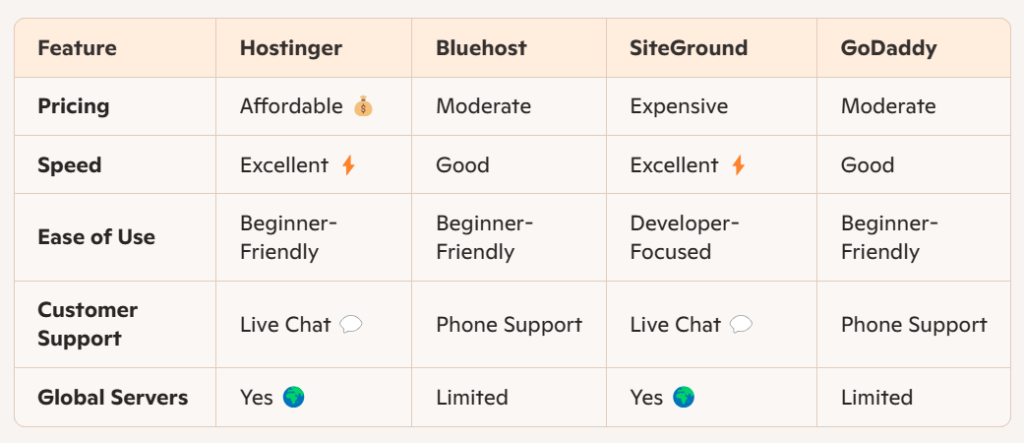Click Bluehost's Limited global servers cell
1024x443 pixels.
tap(472, 397)
